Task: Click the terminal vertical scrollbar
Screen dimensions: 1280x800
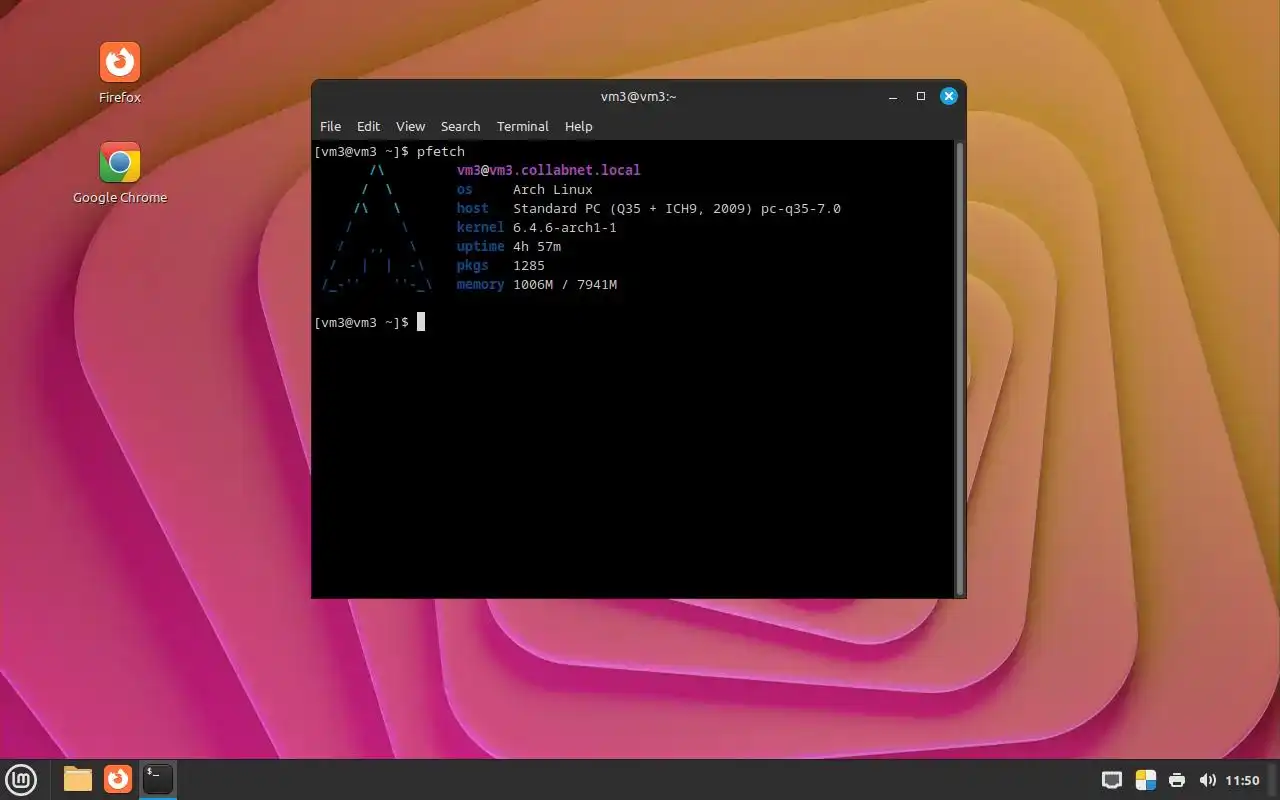Action: click(960, 368)
